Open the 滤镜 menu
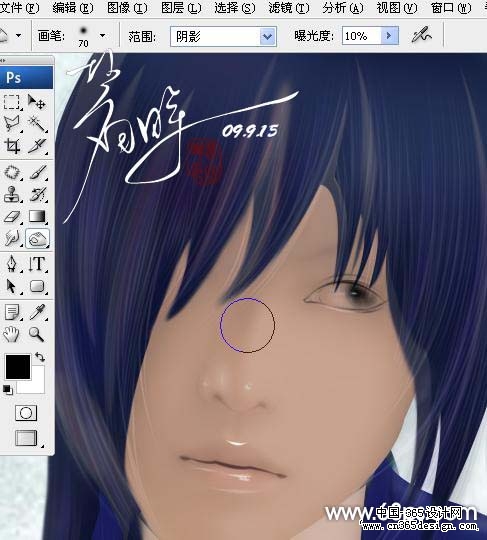Image resolution: width=487 pixels, height=540 pixels. 289,8
